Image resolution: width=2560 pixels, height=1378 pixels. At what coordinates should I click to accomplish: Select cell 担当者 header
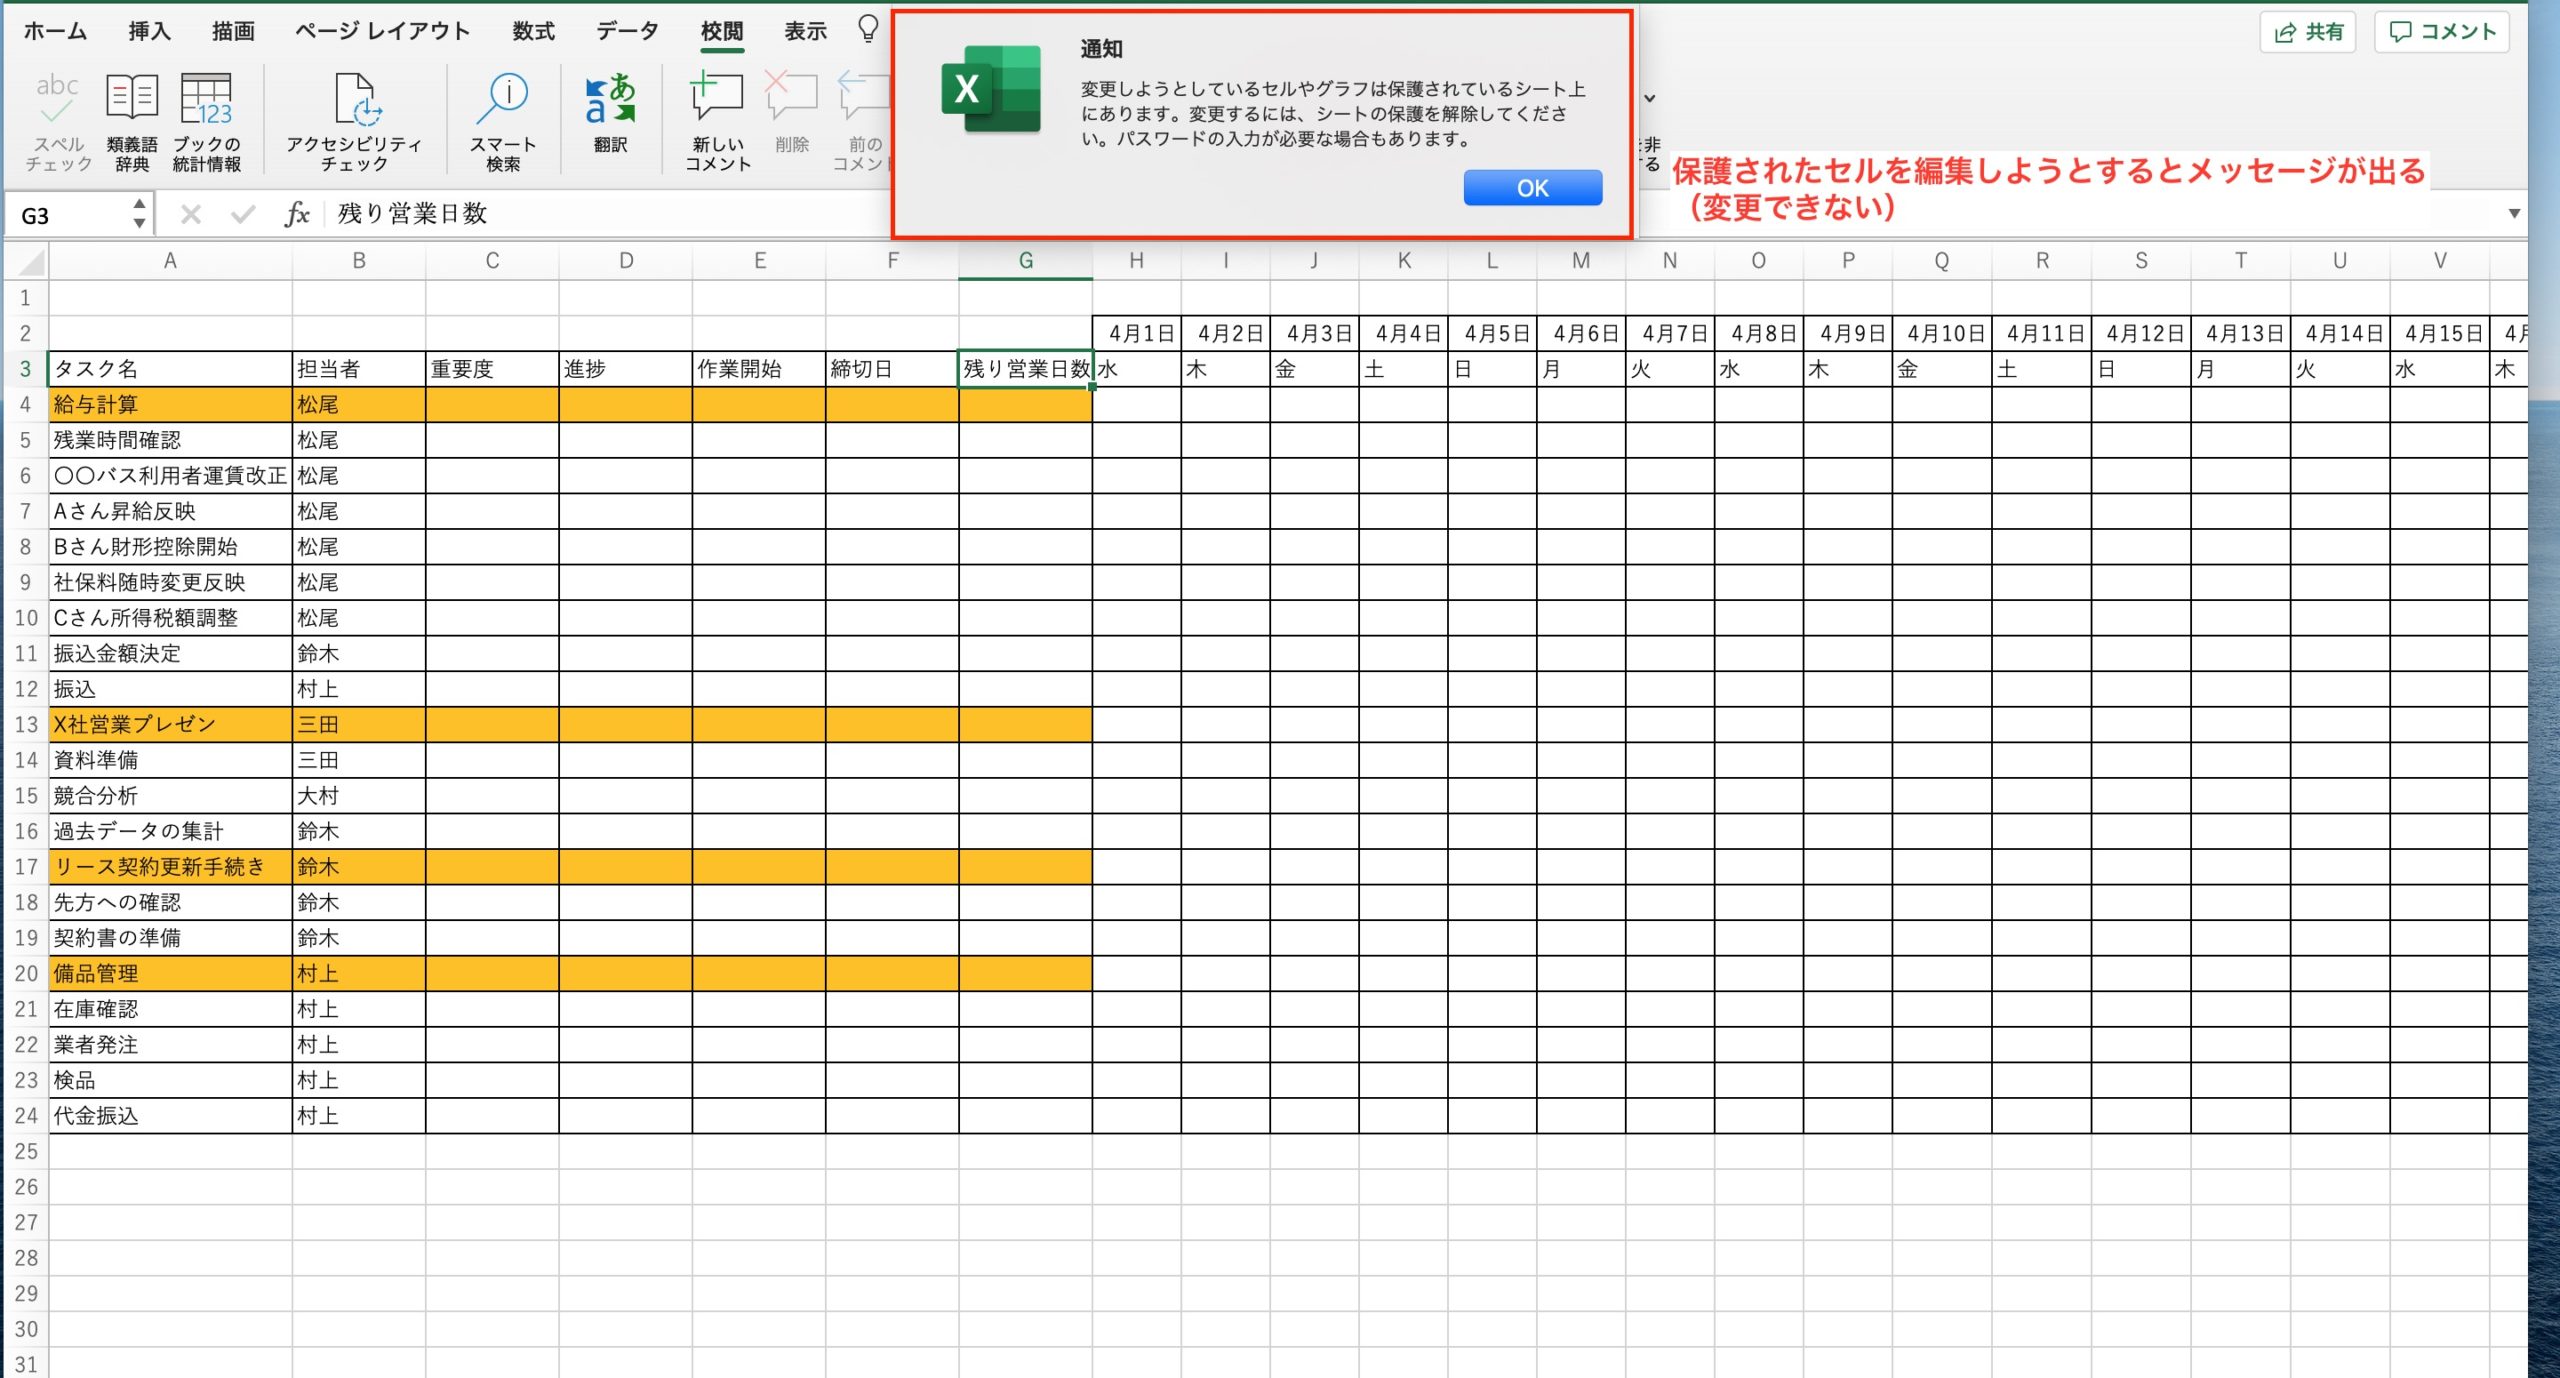point(359,369)
